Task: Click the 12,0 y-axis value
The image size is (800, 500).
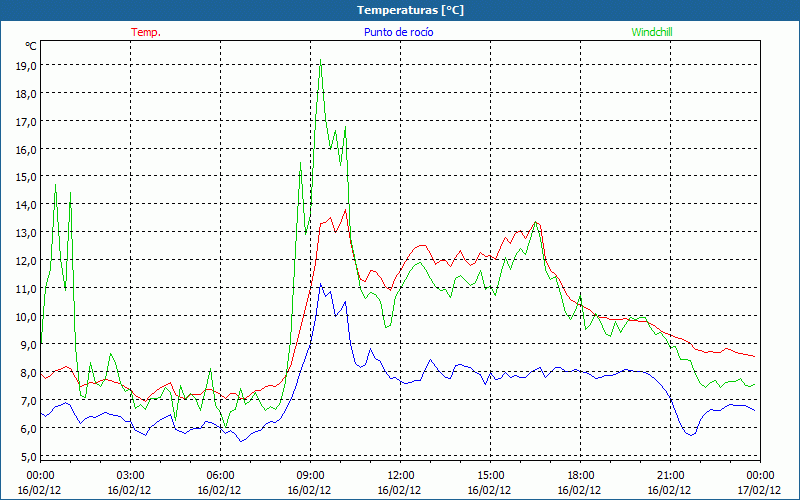Action: [27, 261]
